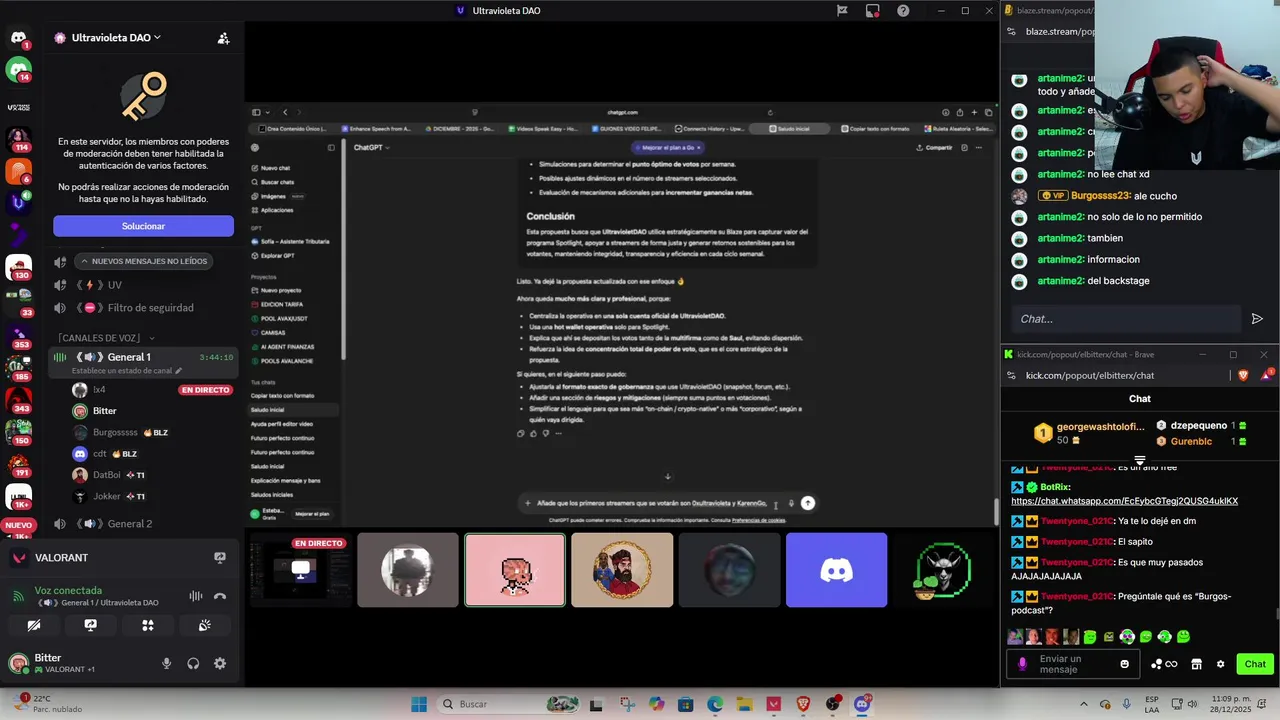Open the Kick chat shop icon
Viewport: 1280px width, 720px height.
click(1196, 664)
